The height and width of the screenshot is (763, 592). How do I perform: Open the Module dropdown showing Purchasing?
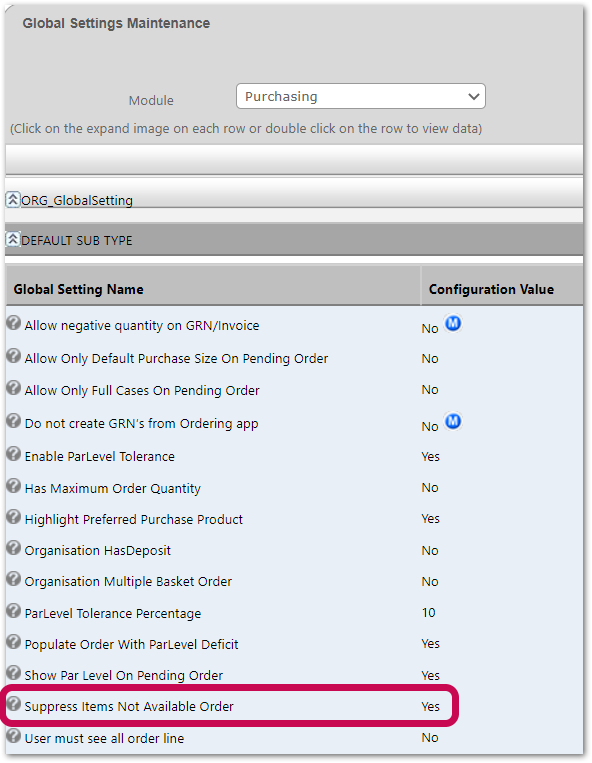pyautogui.click(x=360, y=96)
